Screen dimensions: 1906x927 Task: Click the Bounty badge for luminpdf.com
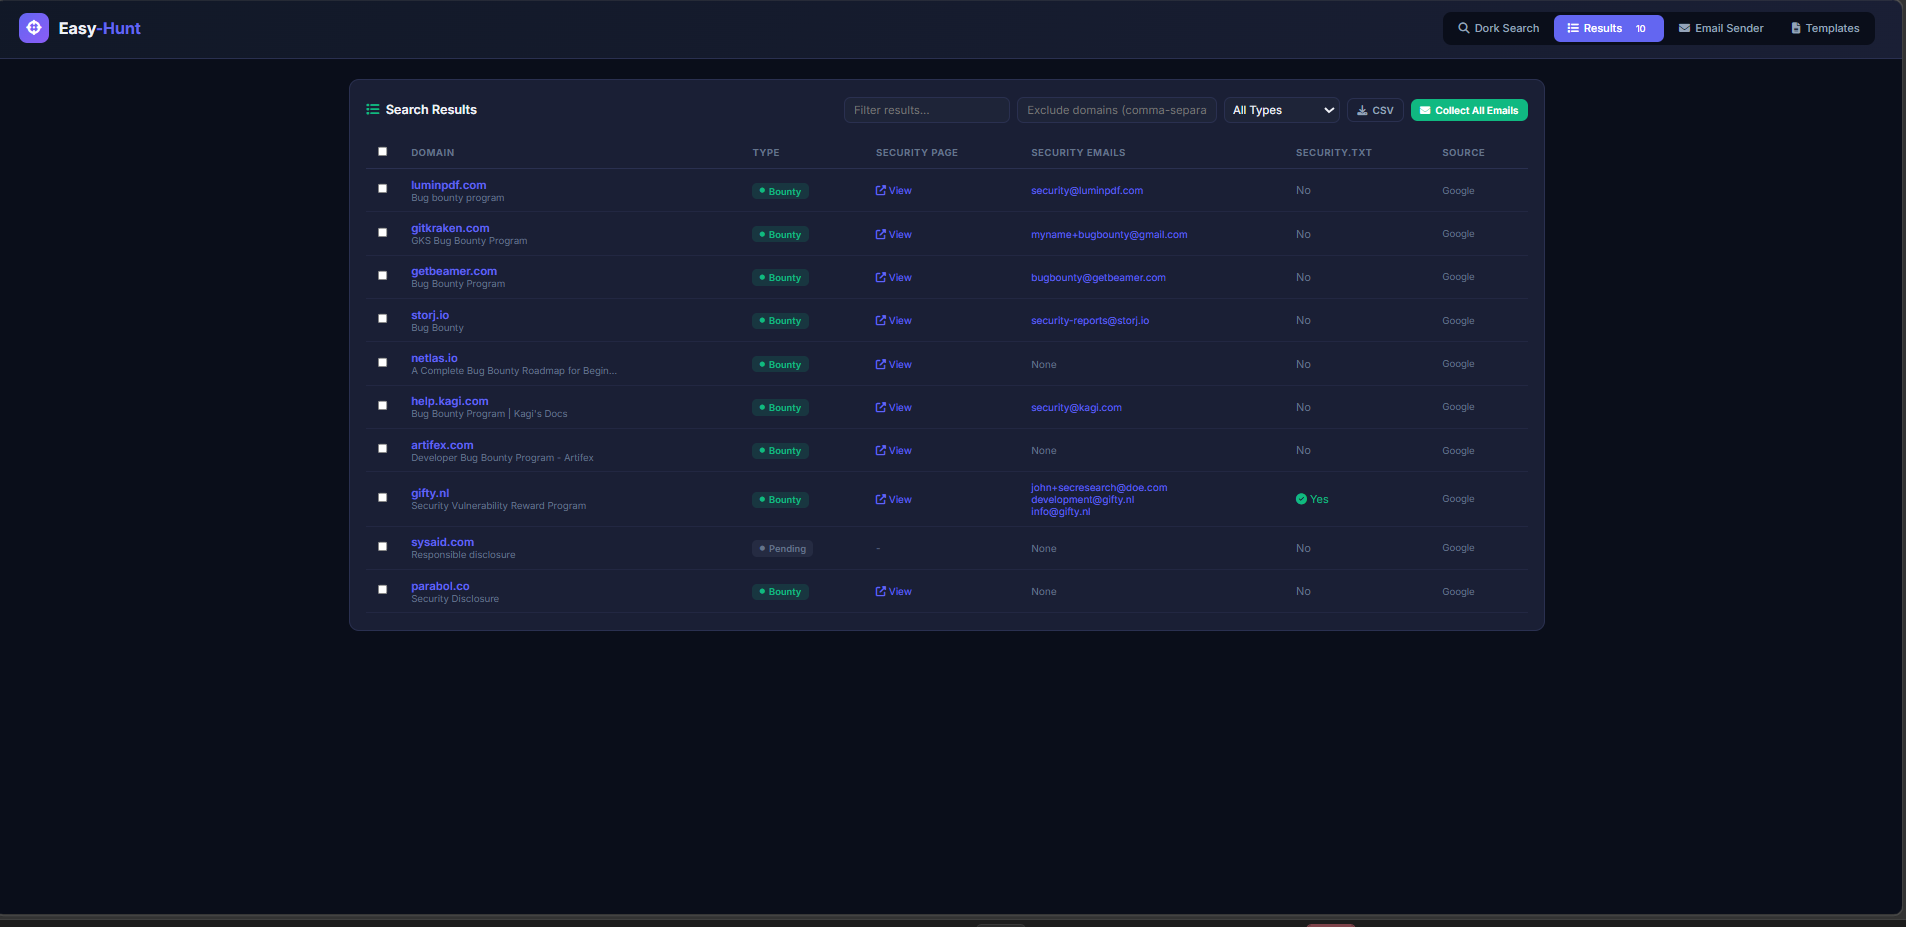tap(780, 191)
